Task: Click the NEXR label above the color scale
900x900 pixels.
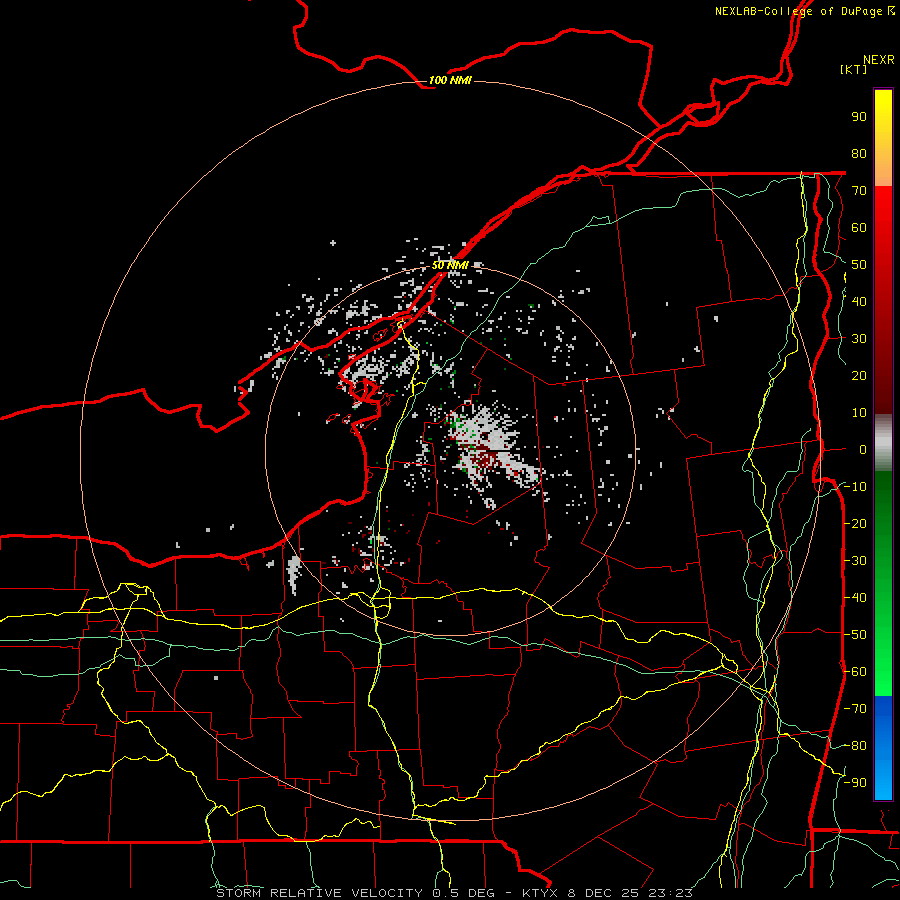Action: (879, 60)
